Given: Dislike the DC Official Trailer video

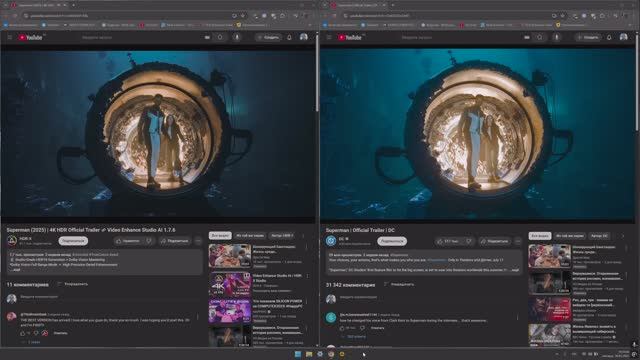Looking at the screenshot, I should coord(469,242).
